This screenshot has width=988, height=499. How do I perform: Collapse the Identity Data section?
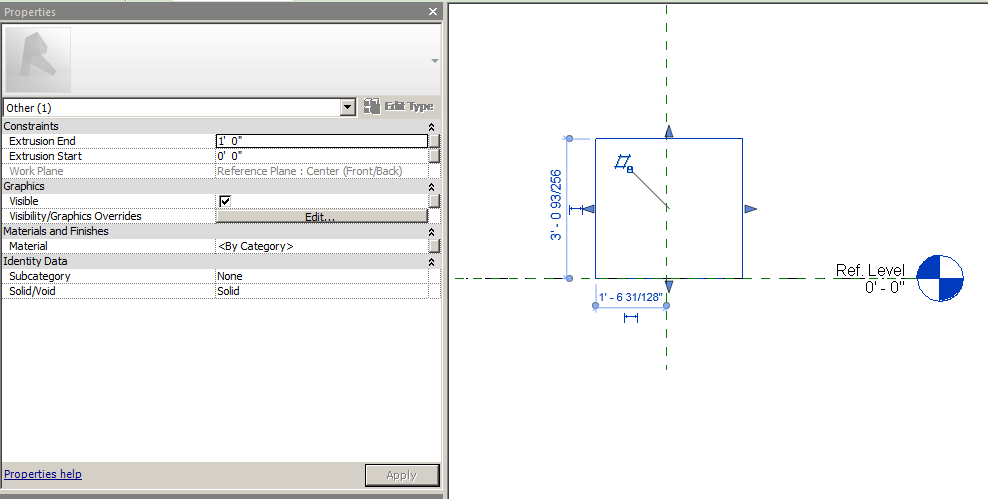[x=432, y=261]
